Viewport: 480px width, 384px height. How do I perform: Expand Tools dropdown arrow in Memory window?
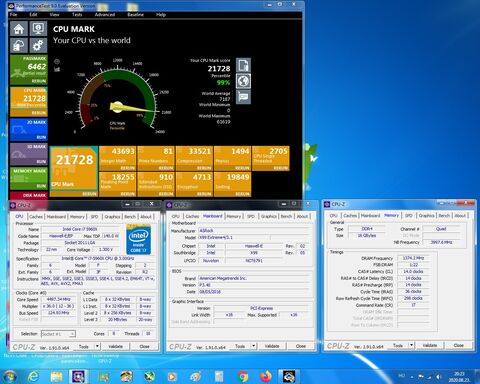tap(412, 345)
